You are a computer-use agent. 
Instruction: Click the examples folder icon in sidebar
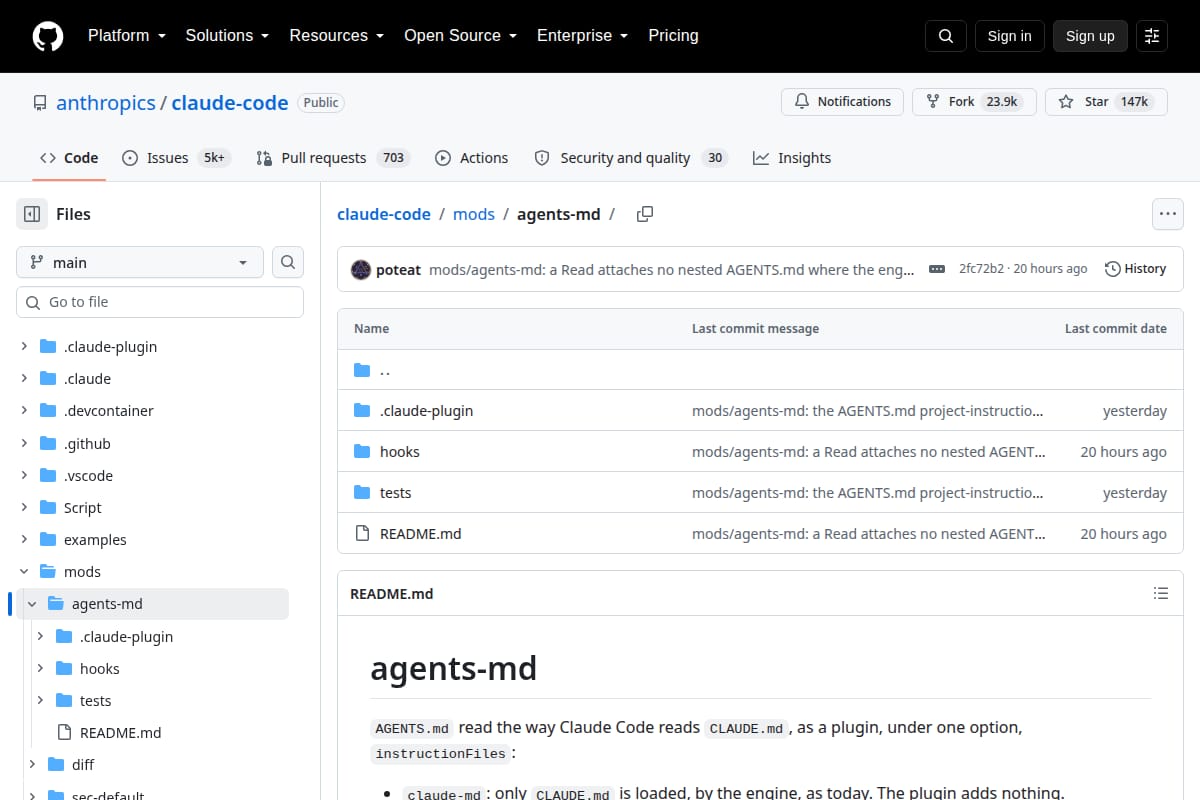coord(47,540)
